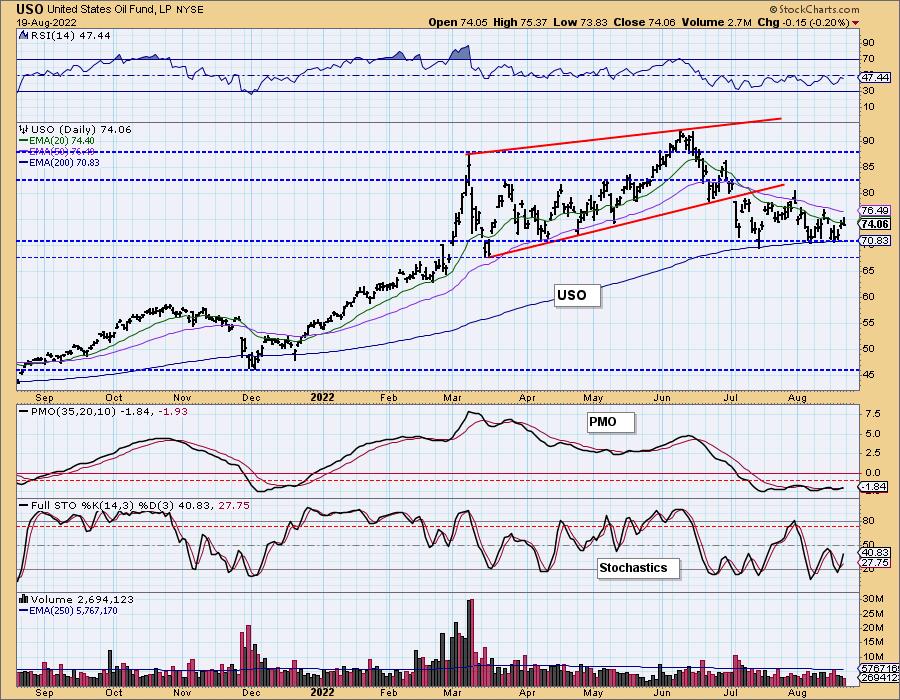Click the Close 74.06 header value
The width and height of the screenshot is (900, 700).
pyautogui.click(x=646, y=22)
